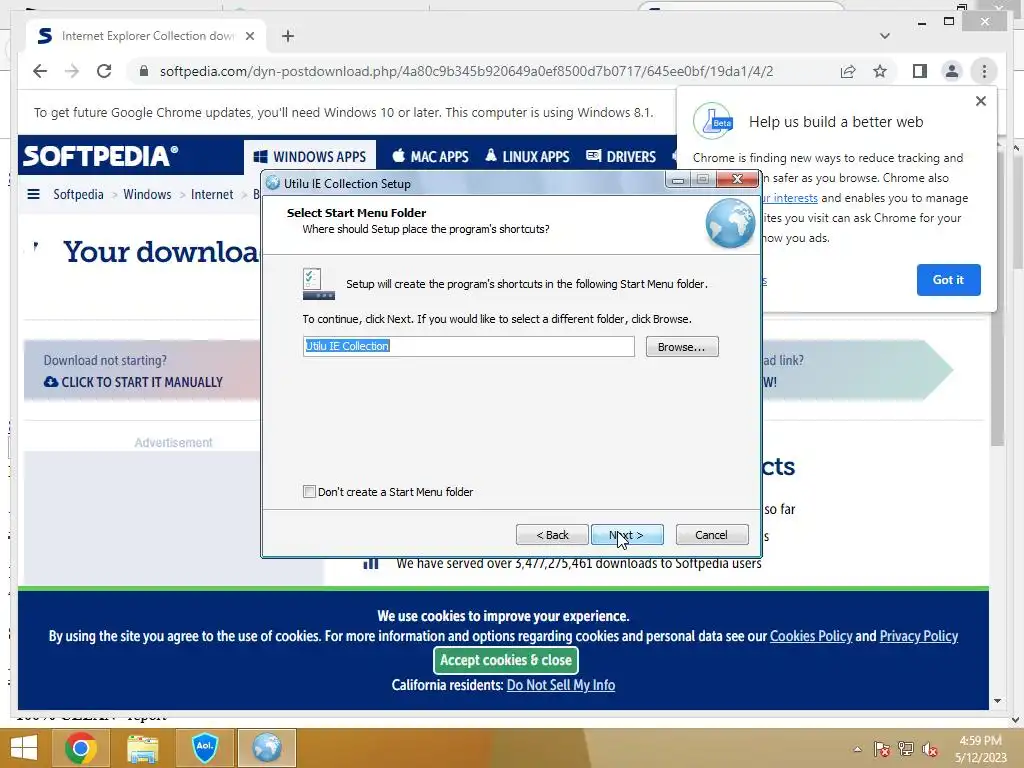1024x768 pixels.
Task: Open the Privacy Policy link
Action: click(x=919, y=636)
